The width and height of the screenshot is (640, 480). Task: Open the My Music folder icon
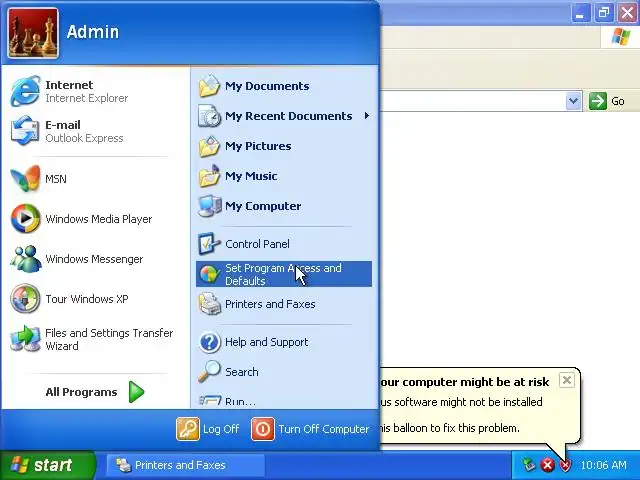[x=209, y=176]
